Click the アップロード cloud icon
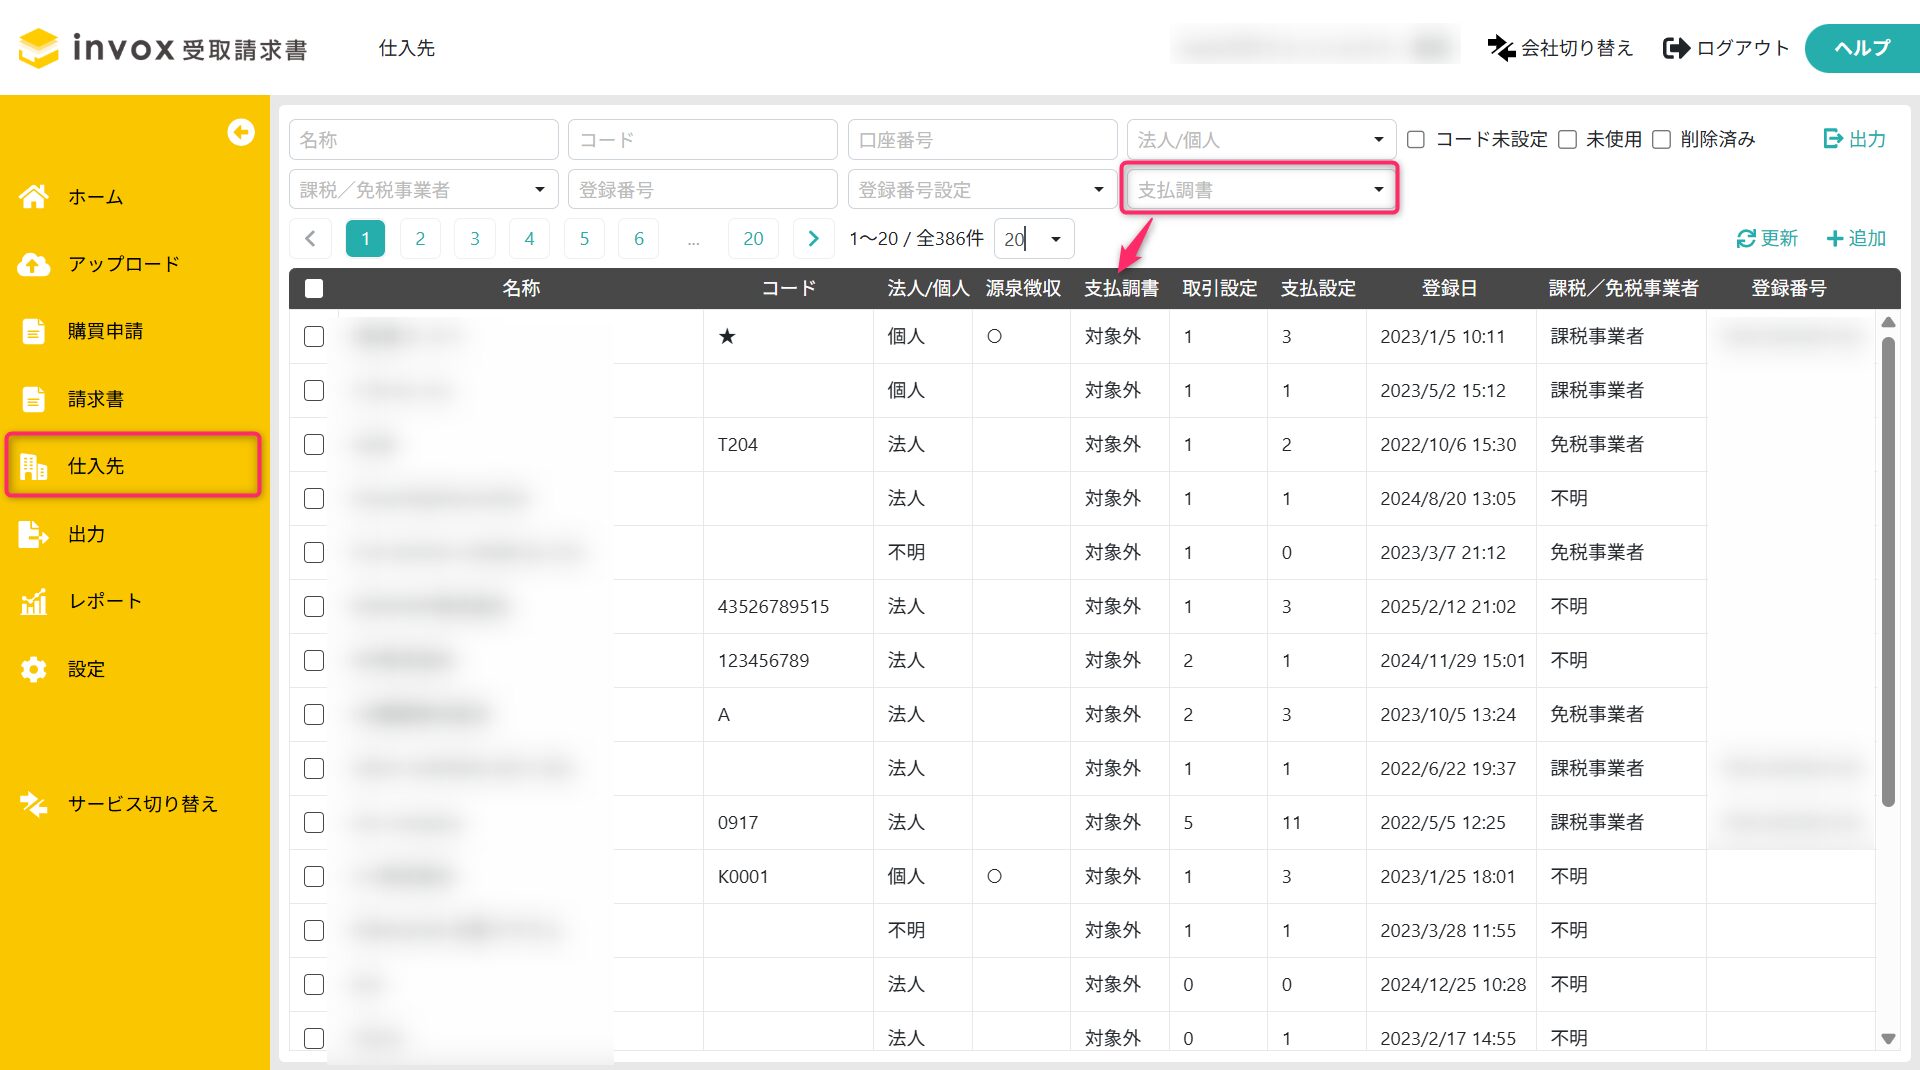Viewport: 1920px width, 1070px height. tap(34, 264)
